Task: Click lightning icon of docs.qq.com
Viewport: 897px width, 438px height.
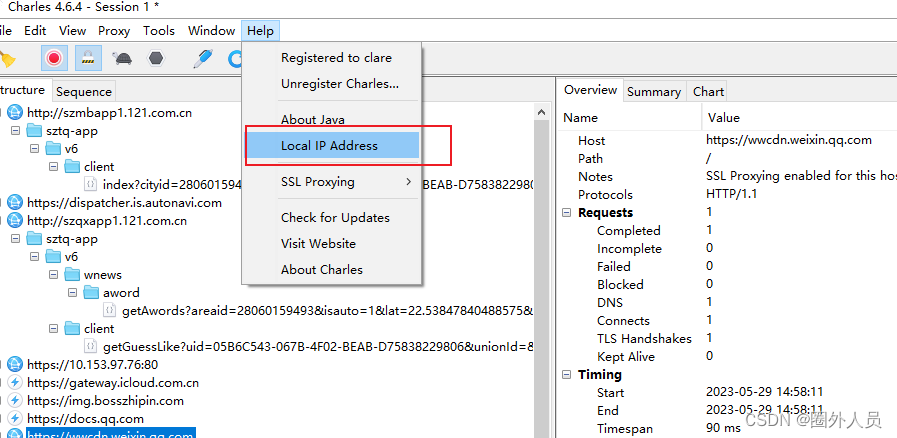Action: tap(15, 419)
